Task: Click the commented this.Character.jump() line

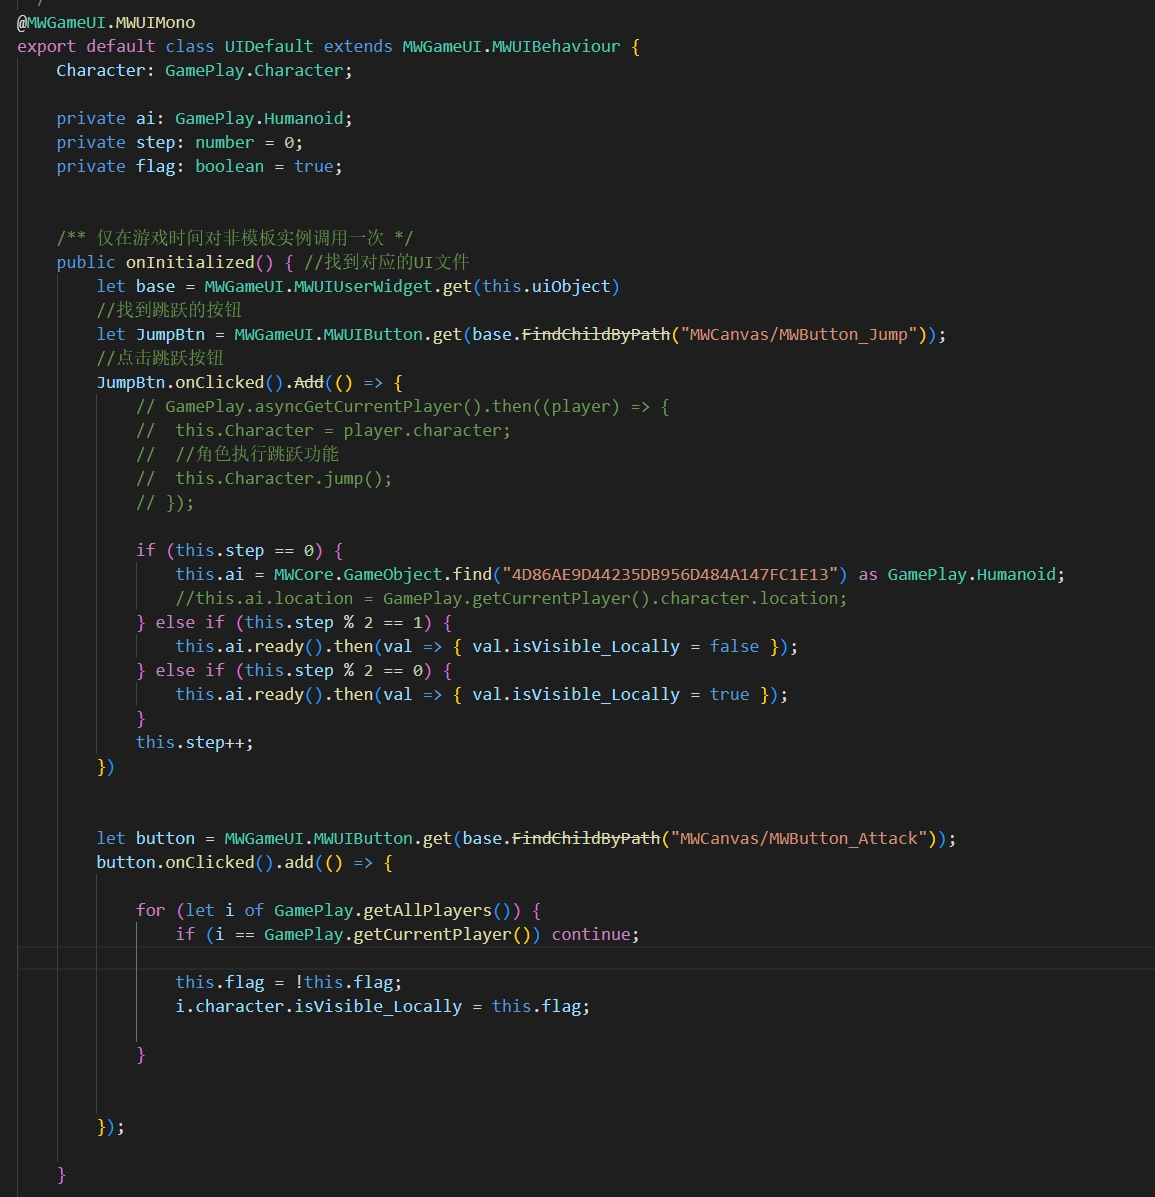Action: (x=264, y=478)
